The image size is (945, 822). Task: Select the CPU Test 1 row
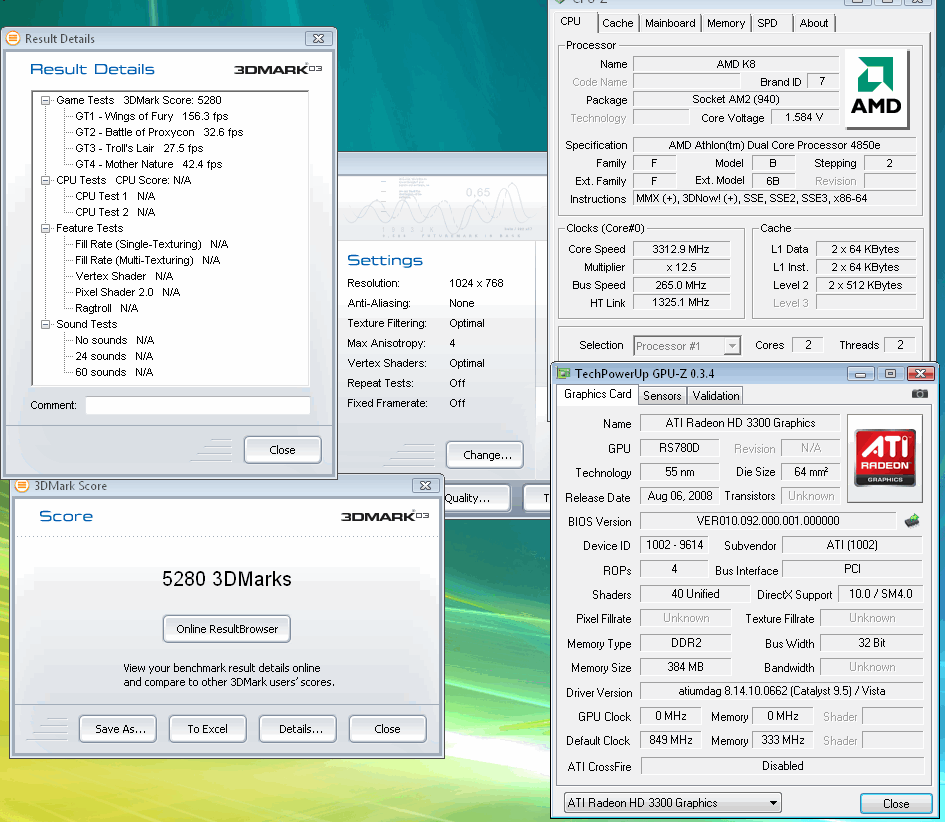(x=115, y=196)
